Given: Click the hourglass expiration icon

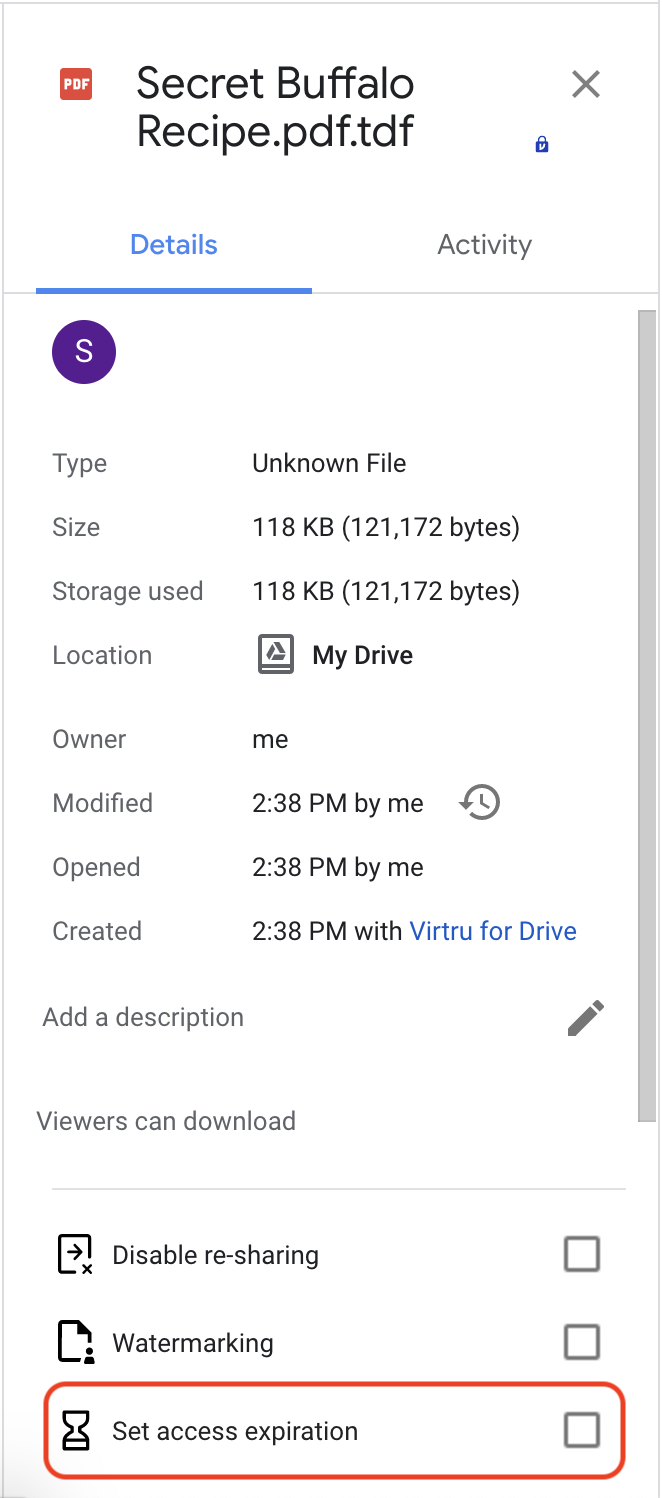Looking at the screenshot, I should [75, 1431].
